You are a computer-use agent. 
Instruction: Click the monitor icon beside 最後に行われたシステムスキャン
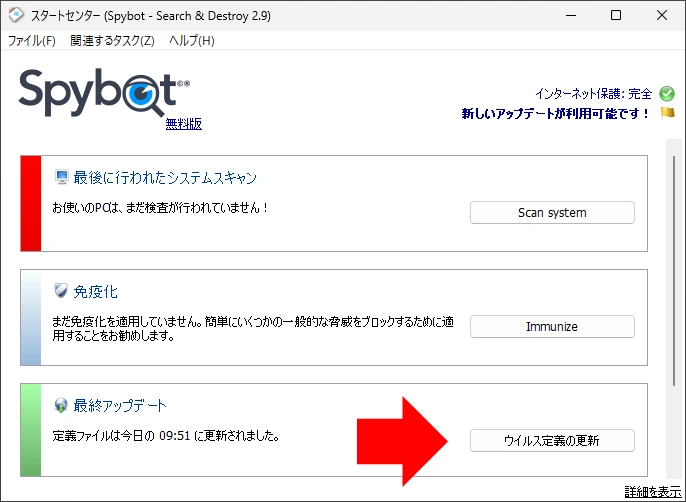(62, 177)
